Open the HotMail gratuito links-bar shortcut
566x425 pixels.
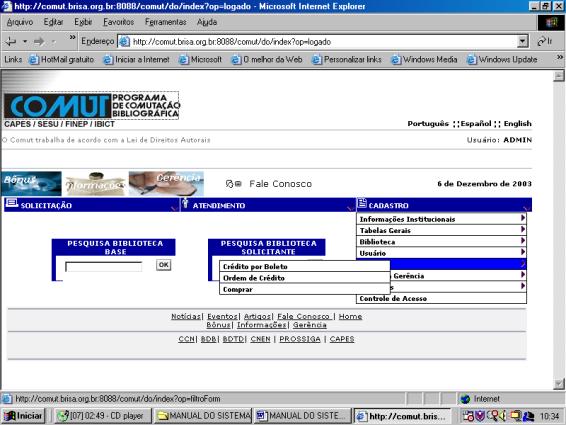click(x=61, y=60)
